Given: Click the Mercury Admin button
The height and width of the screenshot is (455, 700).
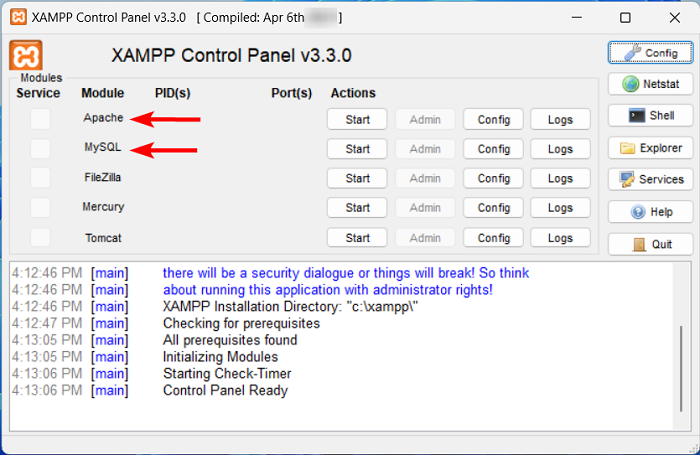Looking at the screenshot, I should click(425, 208).
